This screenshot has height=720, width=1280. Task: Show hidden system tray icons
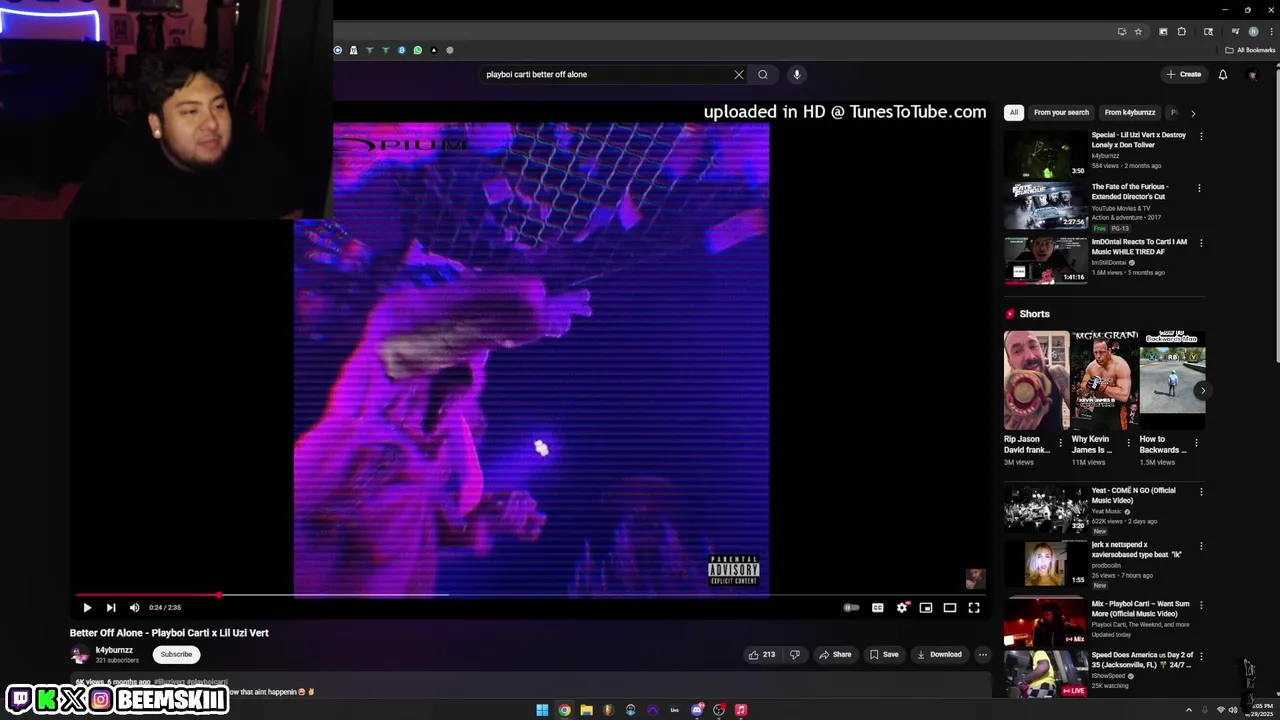[1189, 710]
